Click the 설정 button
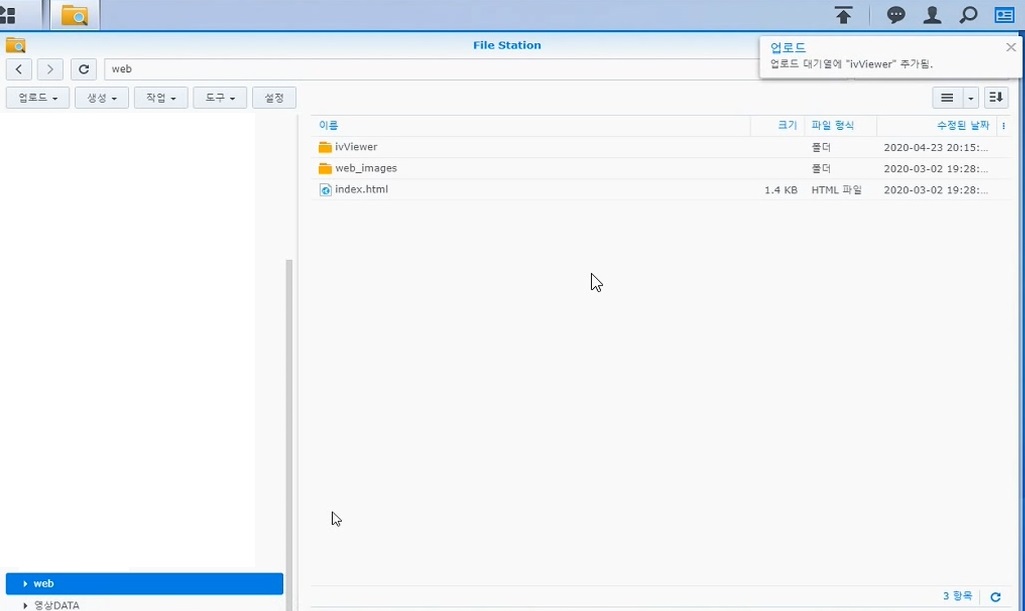This screenshot has height=611, width=1025. pos(274,98)
